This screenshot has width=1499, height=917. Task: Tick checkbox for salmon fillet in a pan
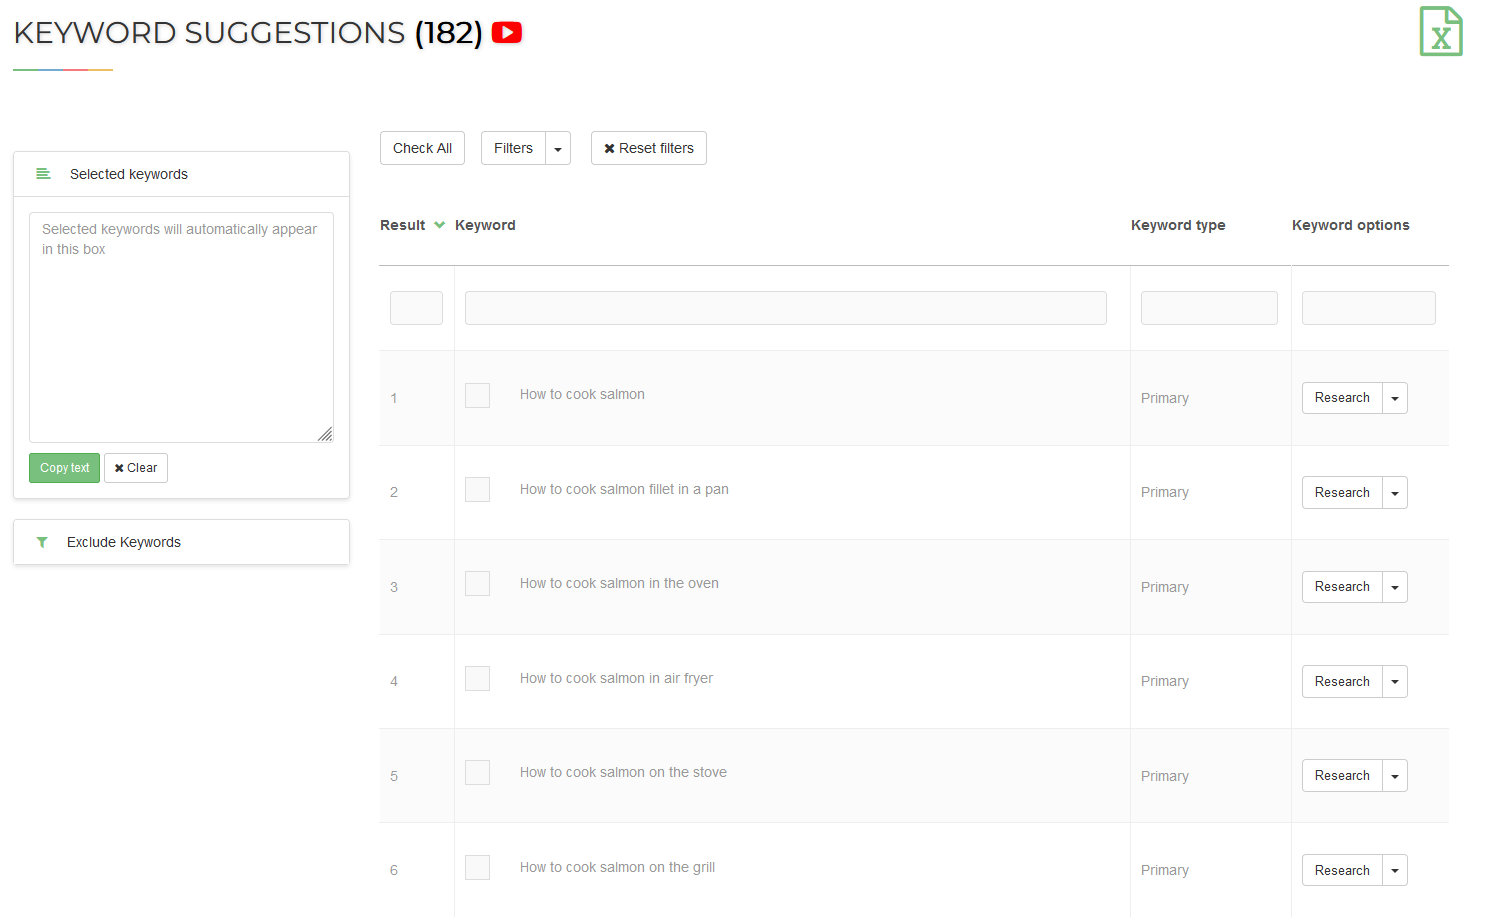[477, 489]
